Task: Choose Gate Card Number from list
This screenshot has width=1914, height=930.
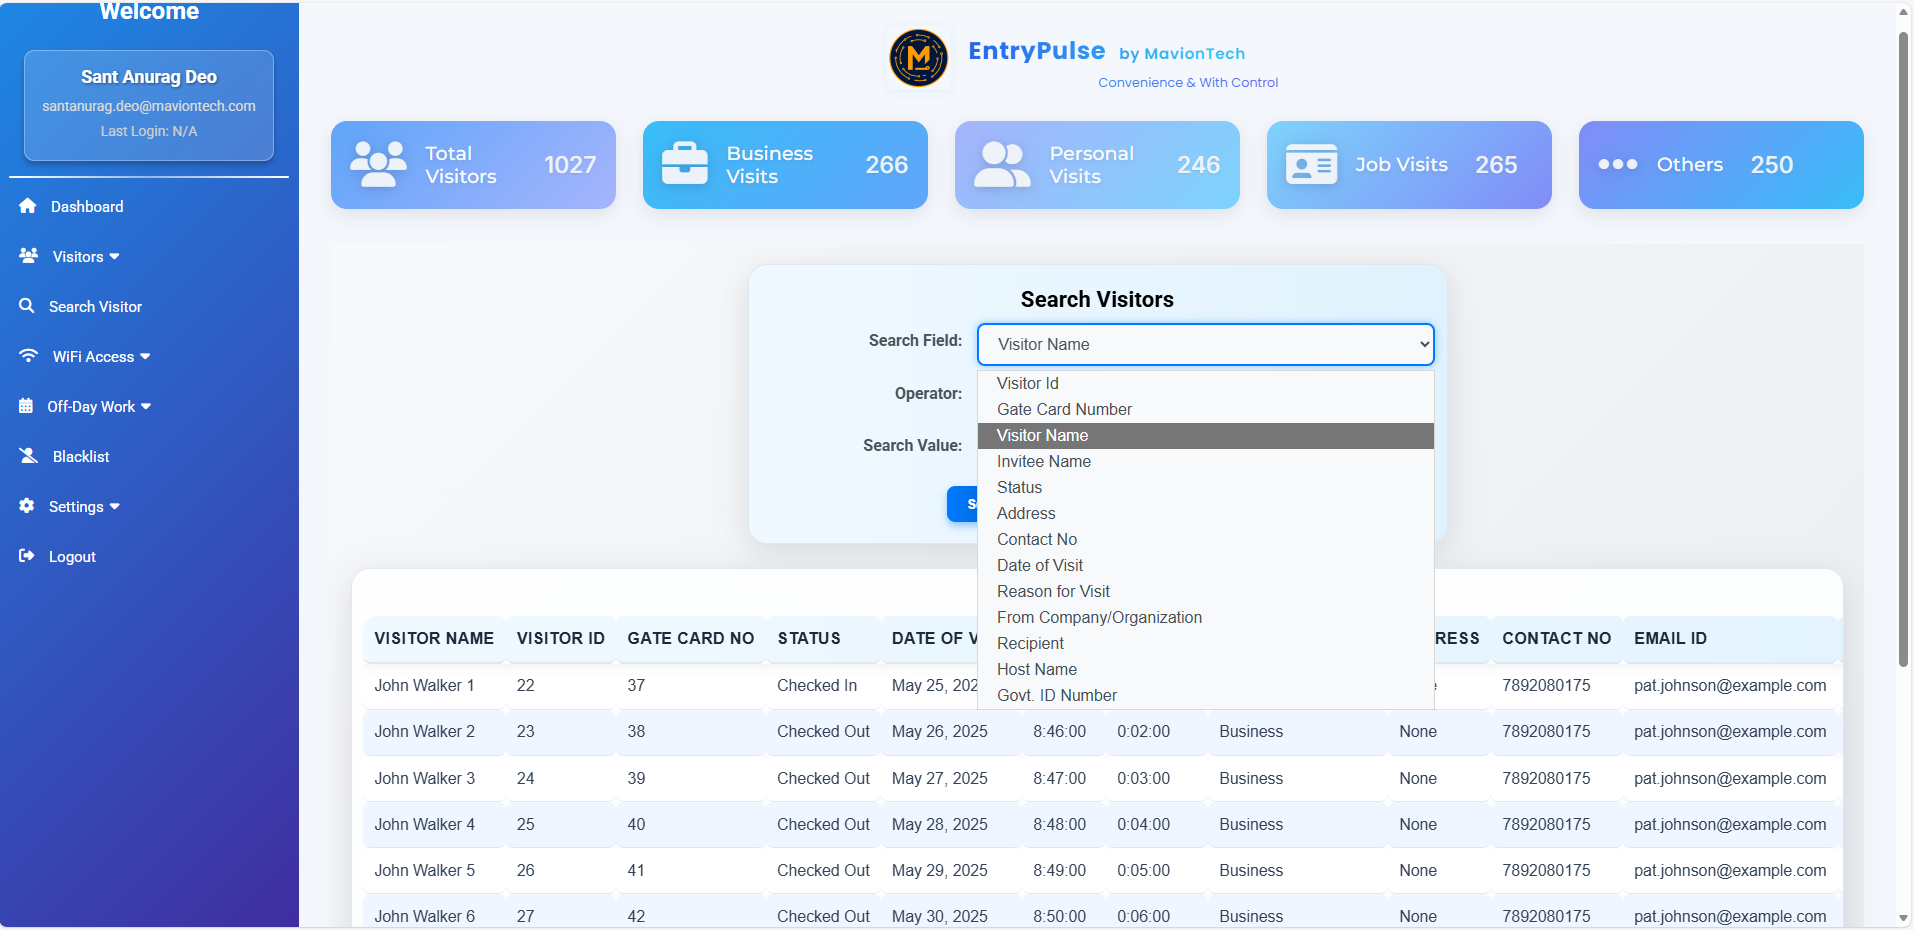Action: [1064, 409]
